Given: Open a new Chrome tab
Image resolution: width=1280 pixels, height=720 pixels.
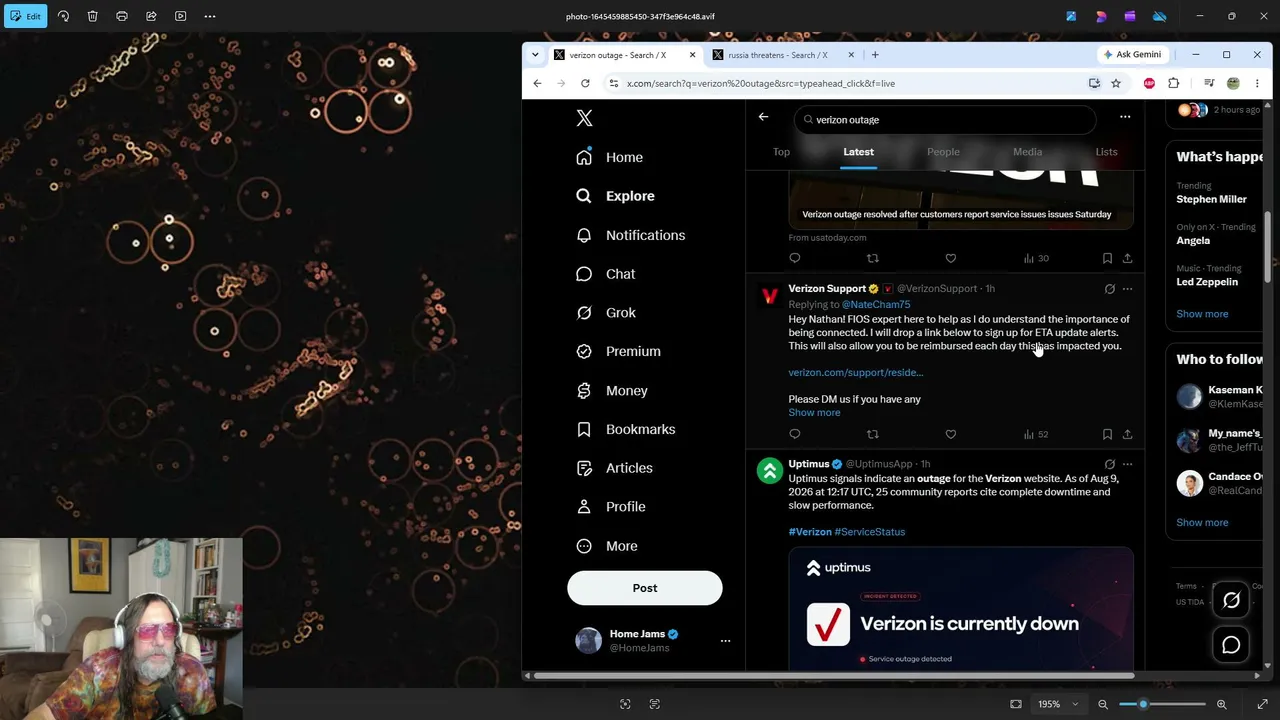Looking at the screenshot, I should pyautogui.click(x=875, y=55).
